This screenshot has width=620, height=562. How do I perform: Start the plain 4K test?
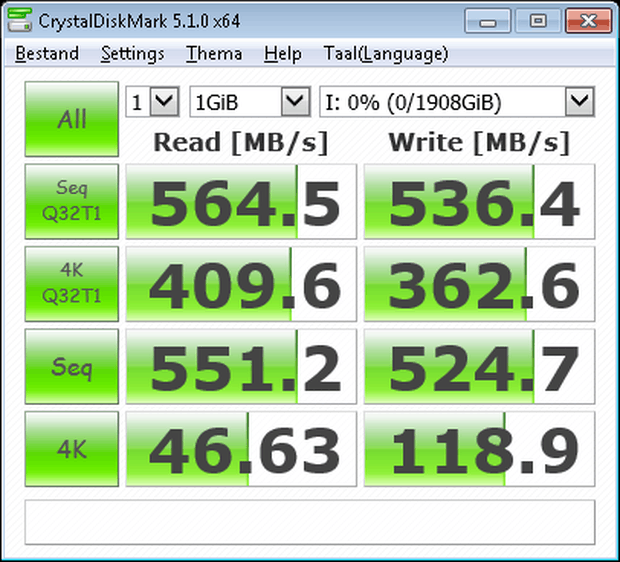click(72, 449)
